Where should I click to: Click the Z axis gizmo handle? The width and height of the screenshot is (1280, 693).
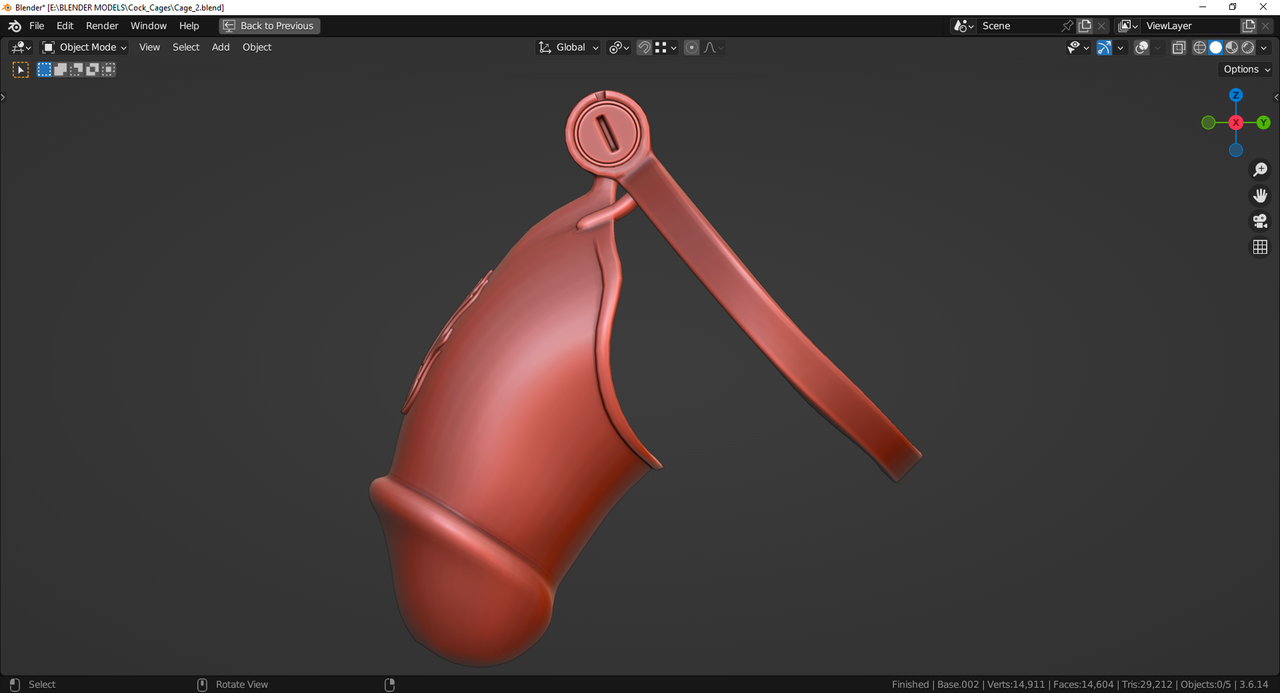[1236, 95]
